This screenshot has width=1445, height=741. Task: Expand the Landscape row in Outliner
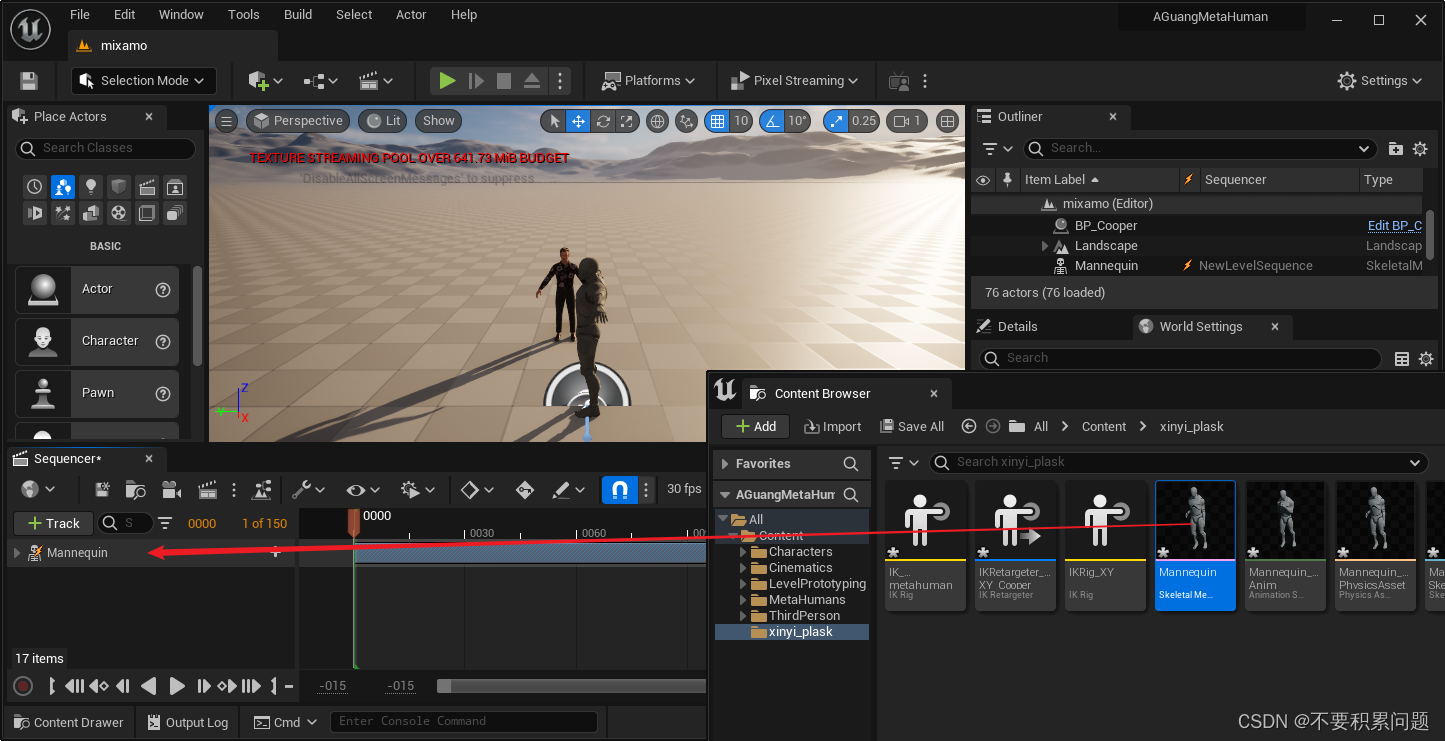pyautogui.click(x=1045, y=246)
